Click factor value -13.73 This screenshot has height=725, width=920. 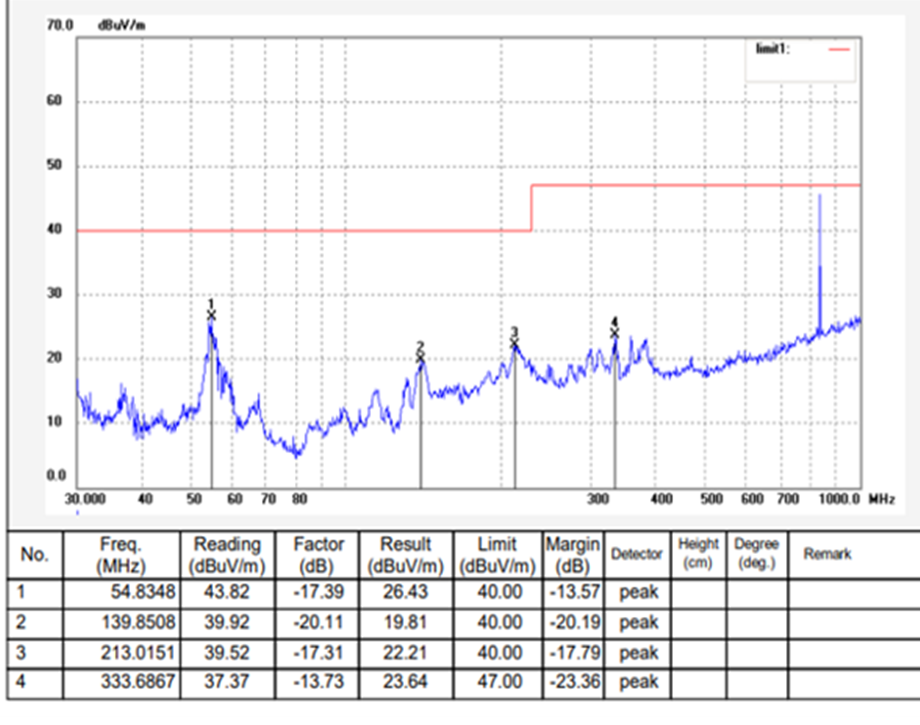tap(318, 682)
